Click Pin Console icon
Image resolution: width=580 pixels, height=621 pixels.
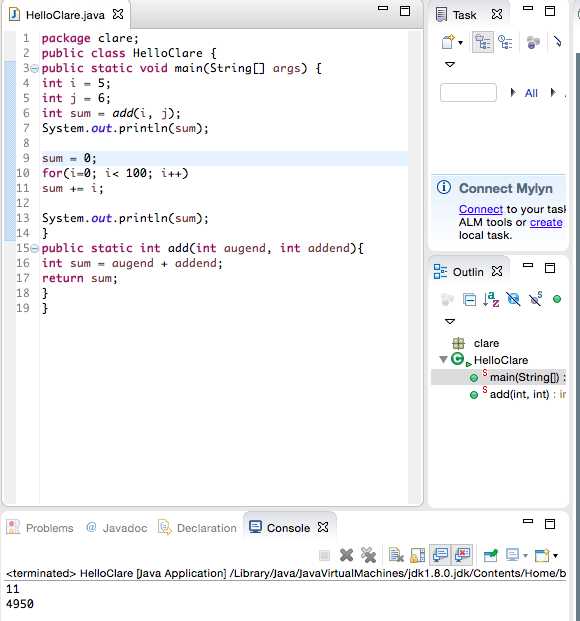tap(490, 555)
